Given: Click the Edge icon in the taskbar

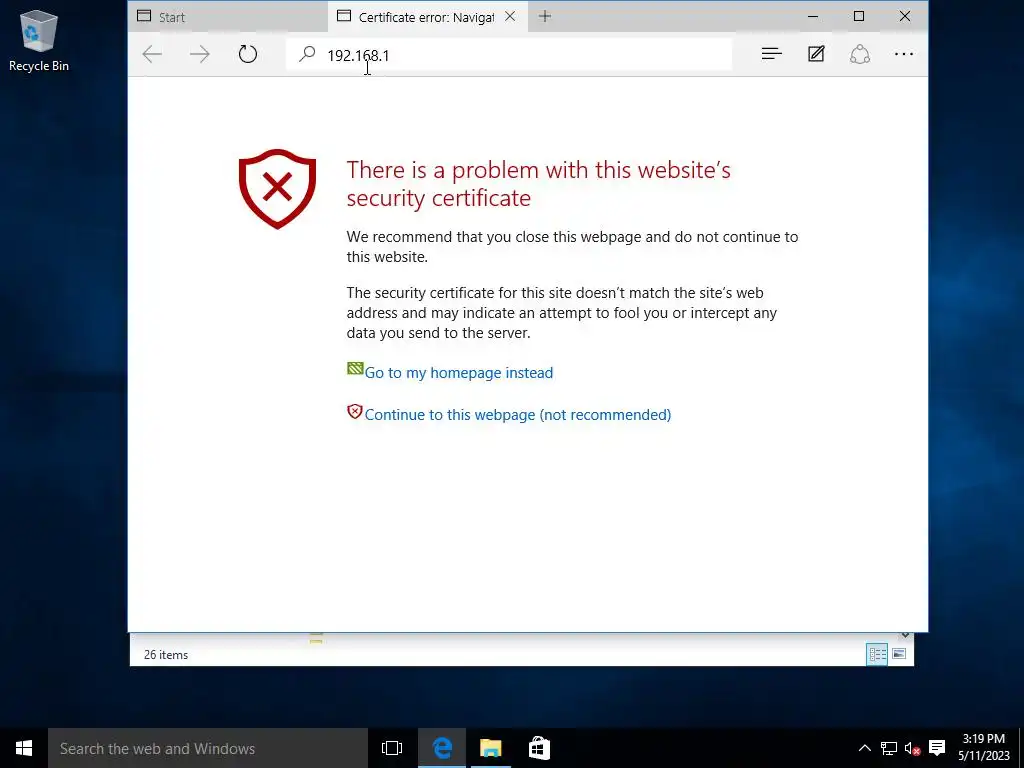Looking at the screenshot, I should pos(442,748).
